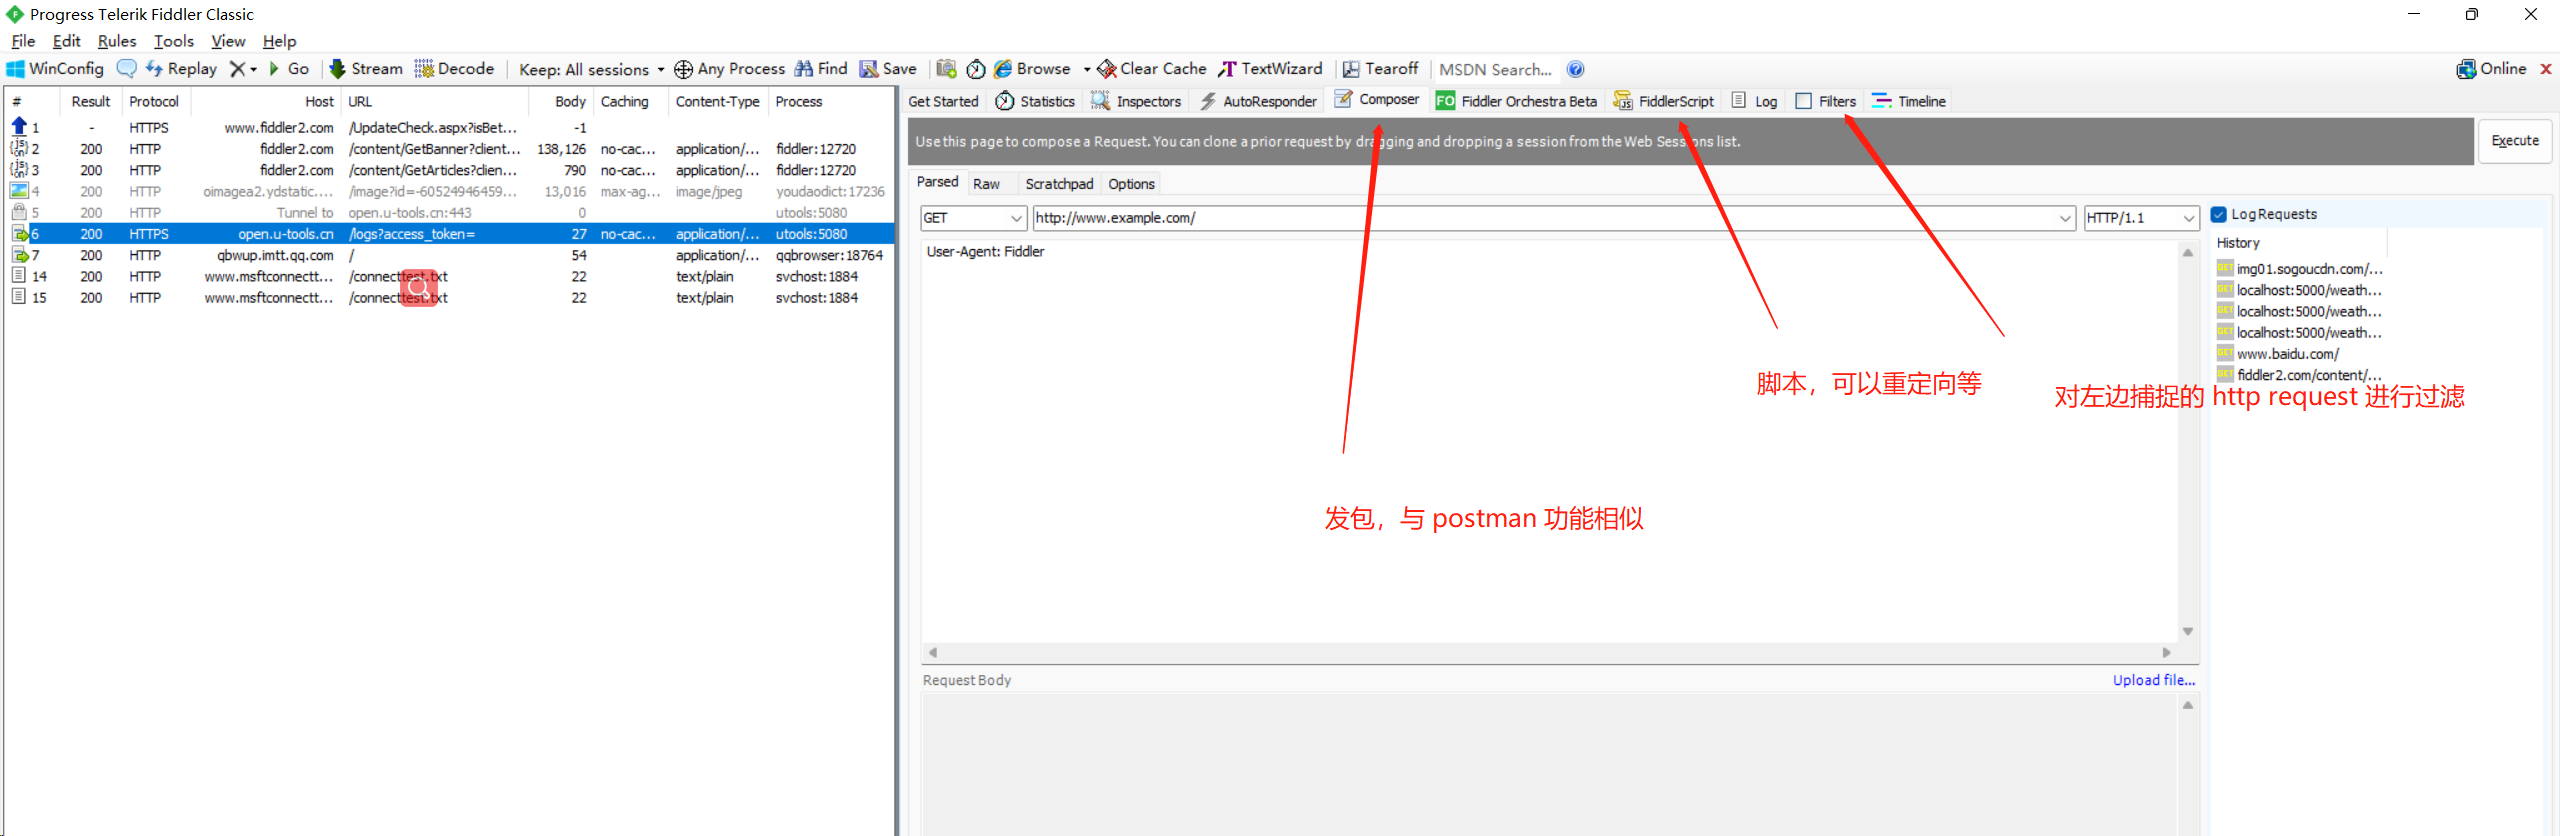Open the File menu
Screen dimensions: 2560x836
click(23, 41)
